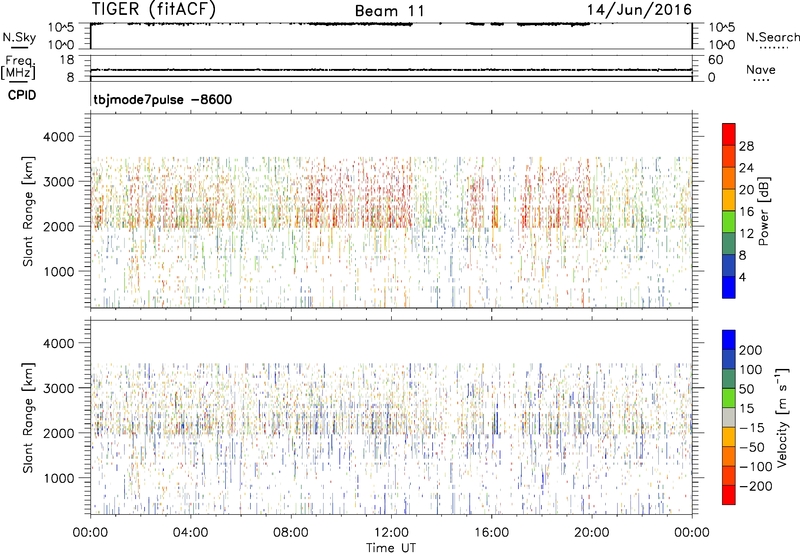Click the left 10^5 noise axis tick
This screenshot has height=554, width=800.
pos(61,27)
